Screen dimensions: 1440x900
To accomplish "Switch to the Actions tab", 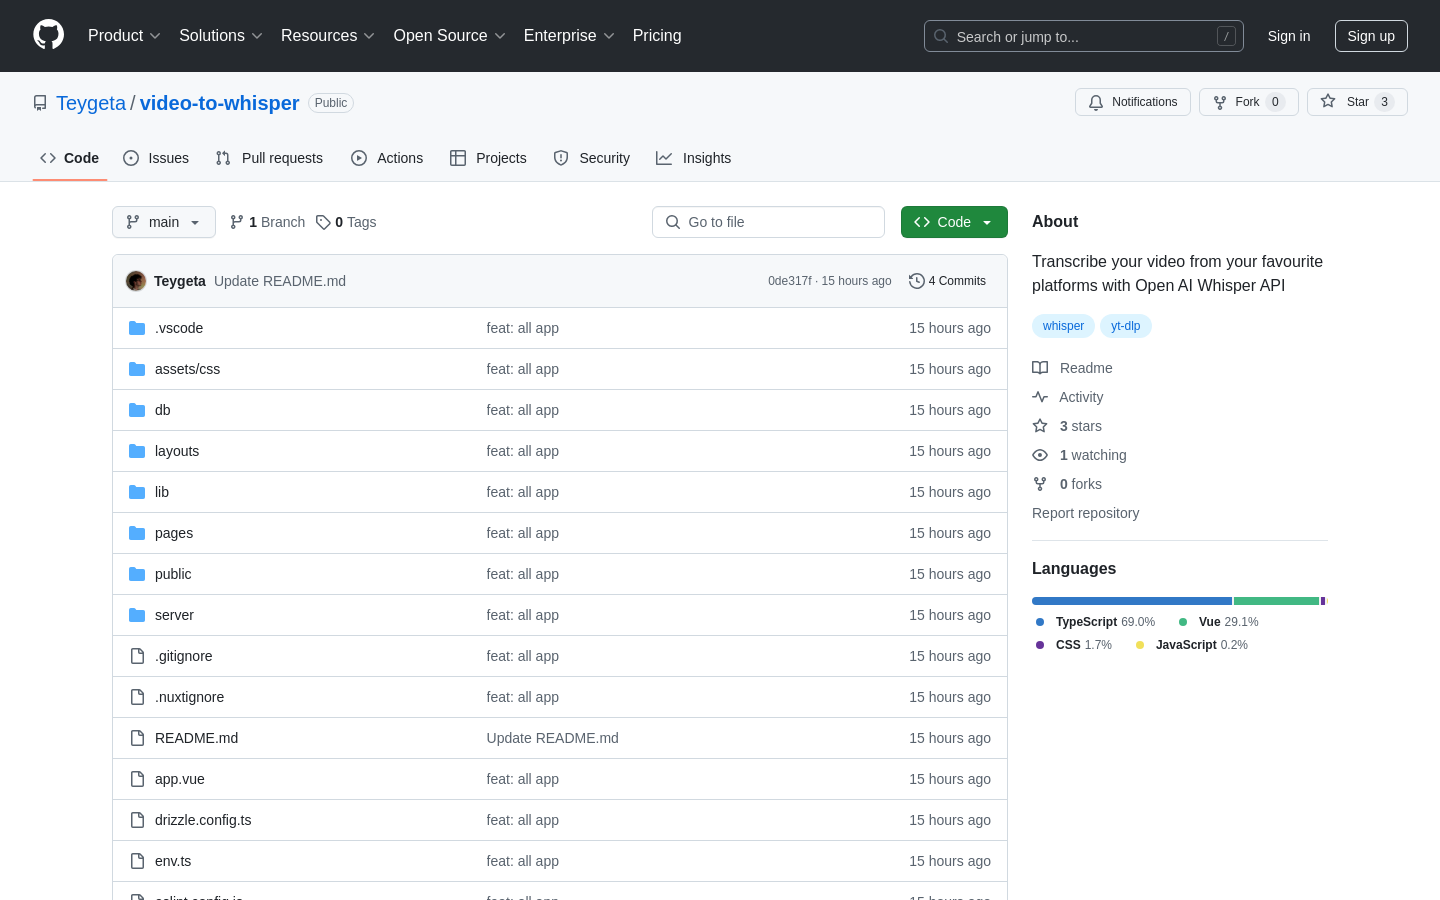I will 387,158.
